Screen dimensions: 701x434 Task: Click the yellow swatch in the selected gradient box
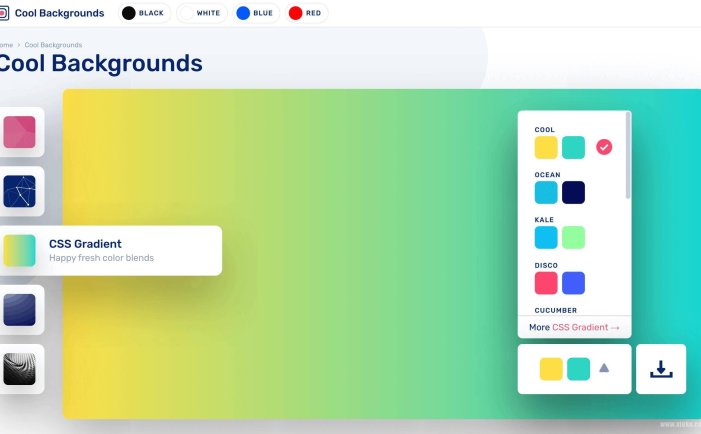click(x=551, y=369)
